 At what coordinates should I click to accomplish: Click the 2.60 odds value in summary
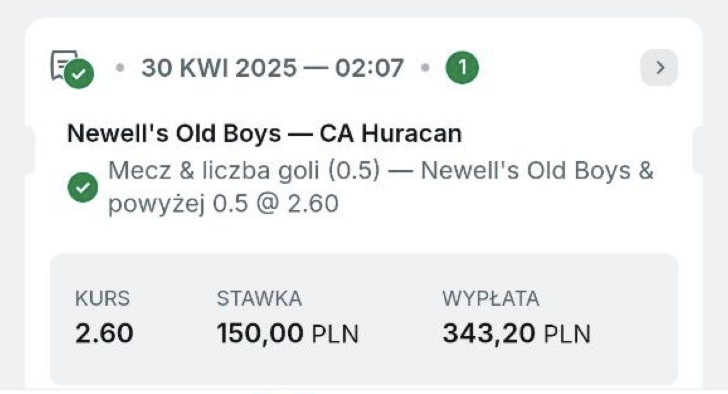104,333
